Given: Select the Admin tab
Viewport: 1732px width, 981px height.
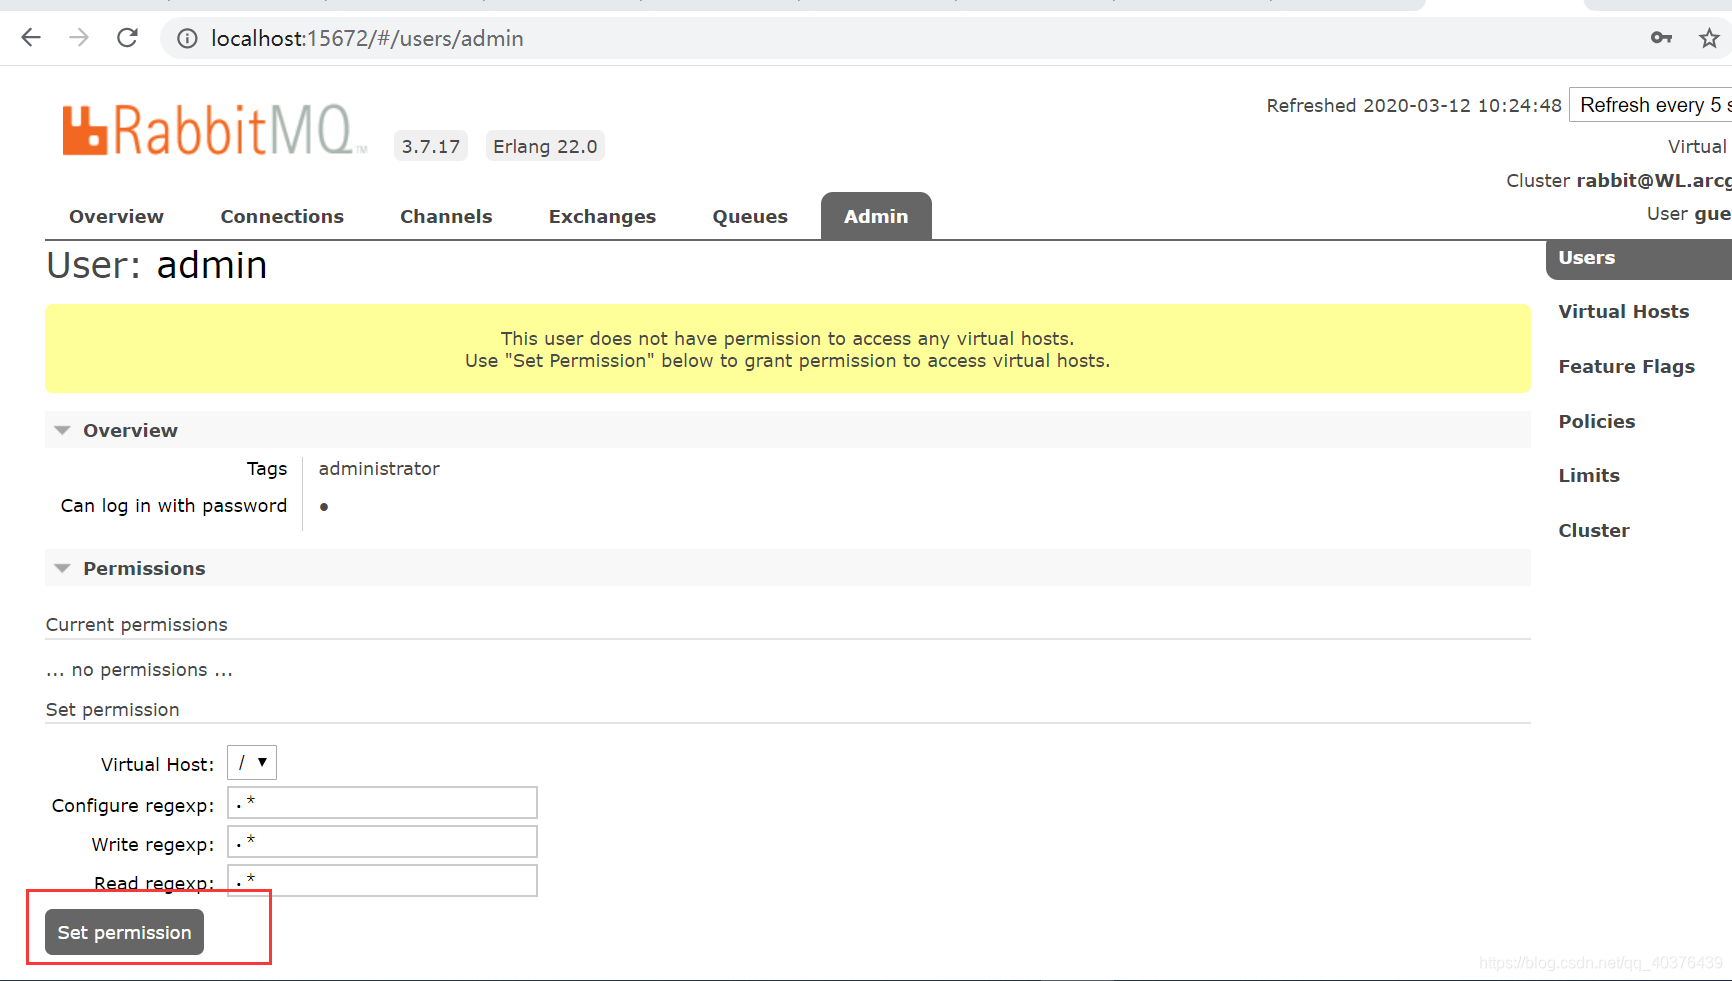Looking at the screenshot, I should (876, 216).
